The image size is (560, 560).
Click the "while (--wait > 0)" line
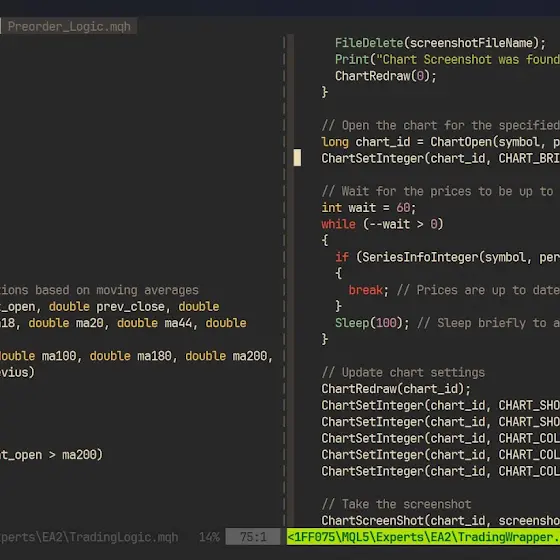(382, 224)
